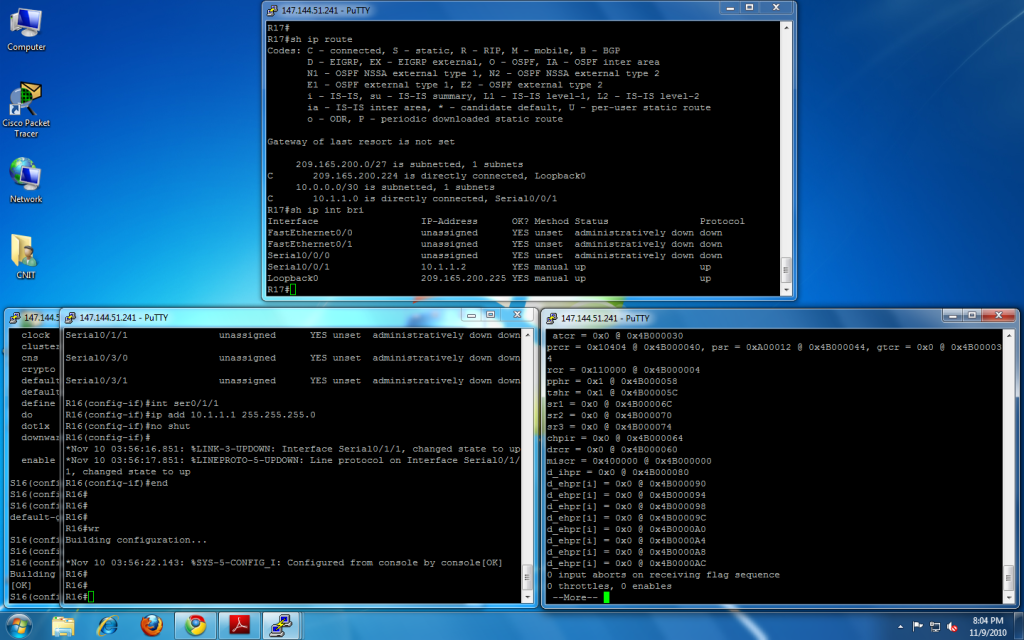The height and width of the screenshot is (640, 1024).
Task: Switch to PuTTY via its taskbar icon
Action: [x=283, y=625]
